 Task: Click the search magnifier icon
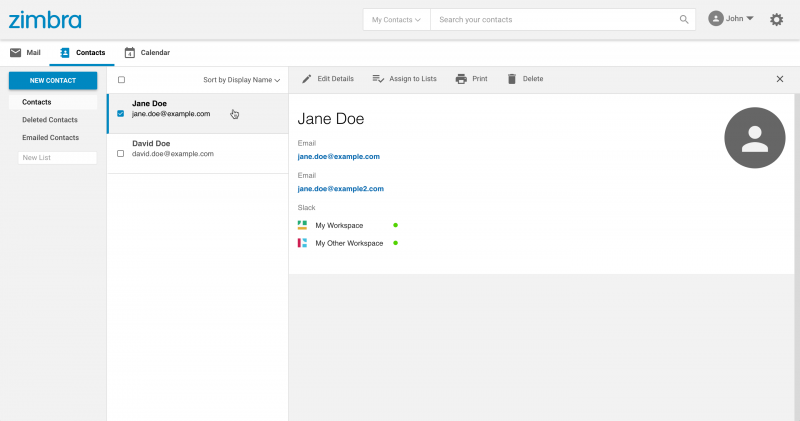(684, 19)
